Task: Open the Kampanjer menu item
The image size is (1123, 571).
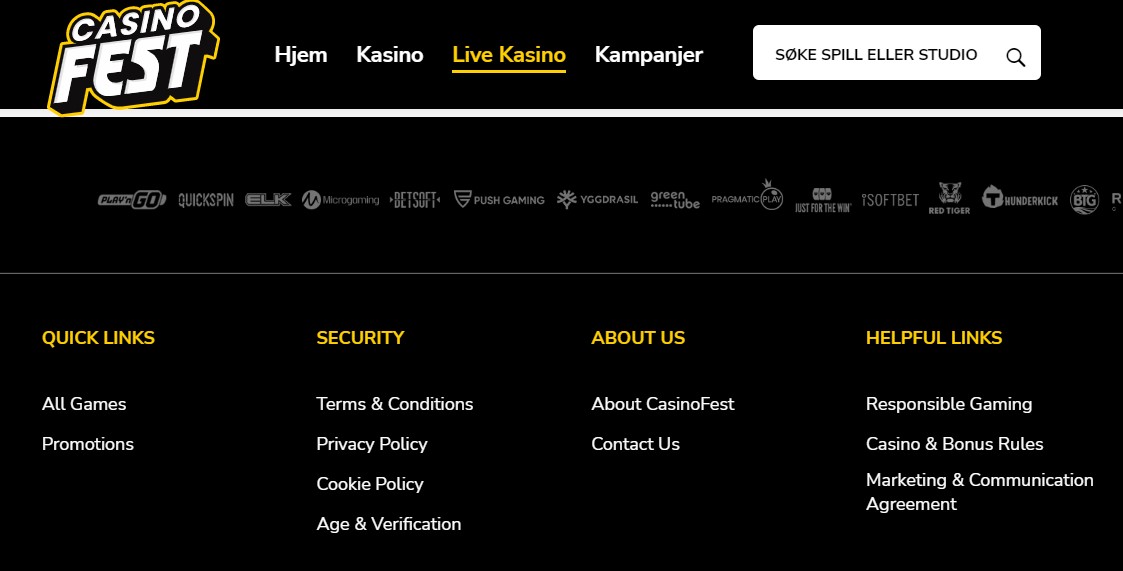Action: point(649,55)
